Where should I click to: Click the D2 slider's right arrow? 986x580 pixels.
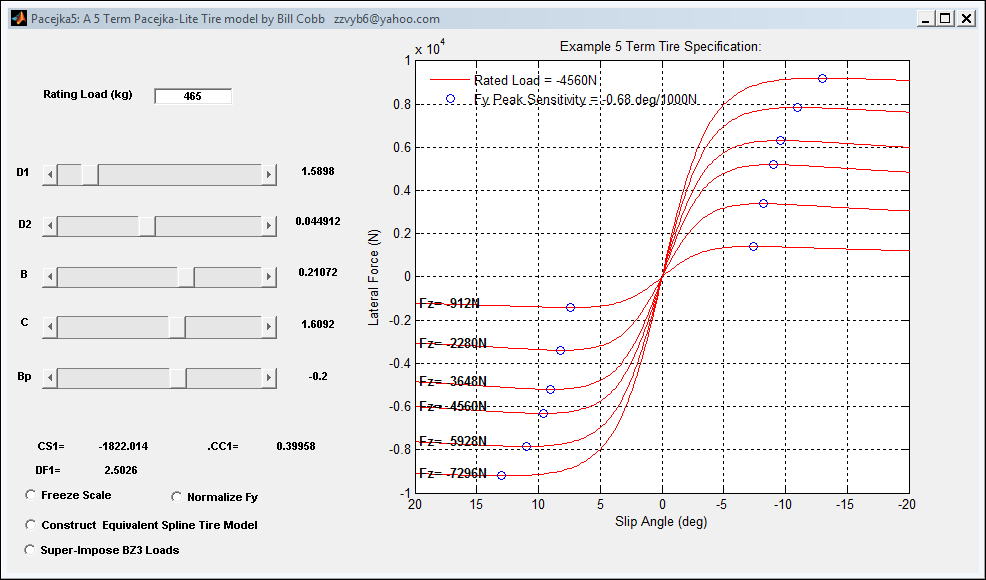269,226
